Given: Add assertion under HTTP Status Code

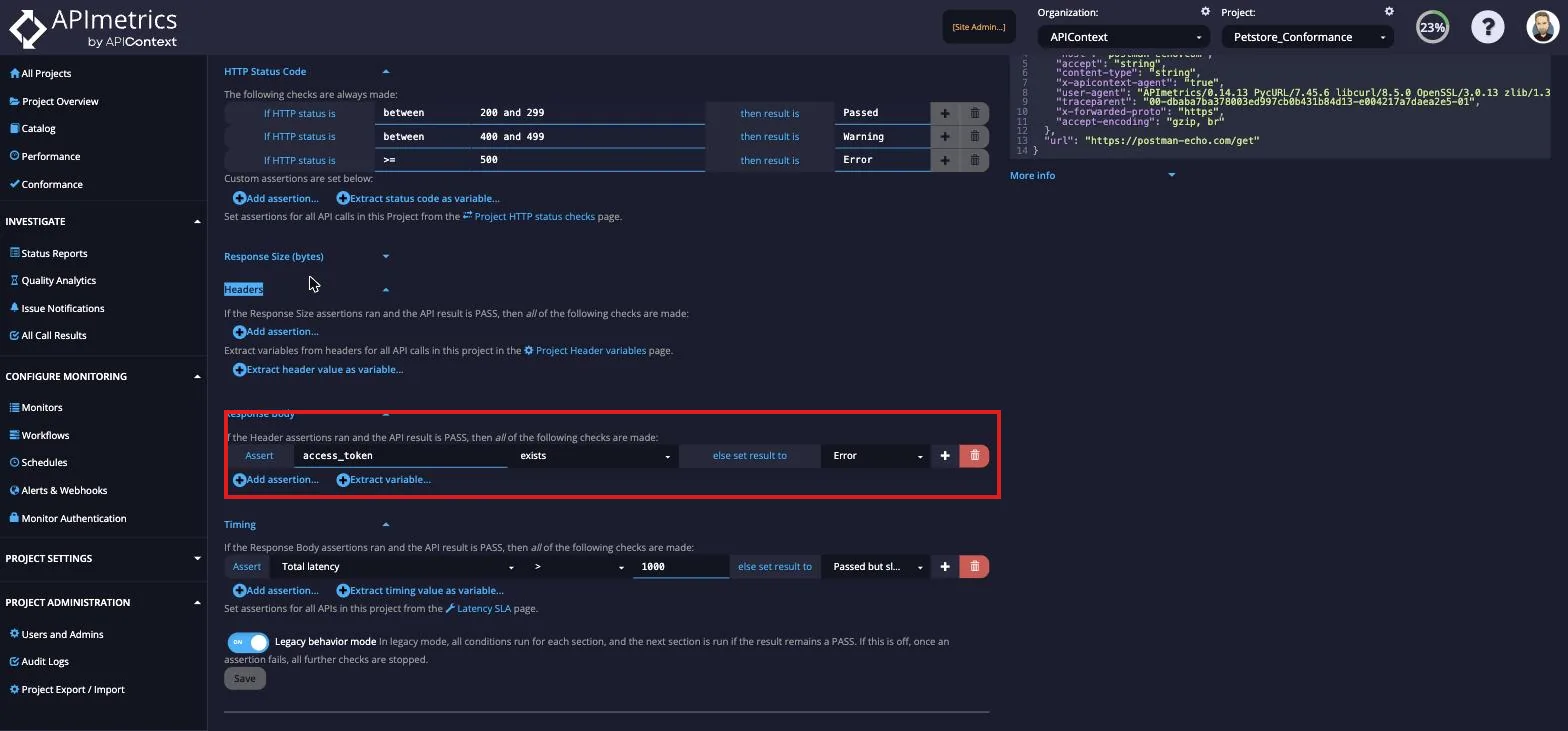Looking at the screenshot, I should tap(276, 198).
